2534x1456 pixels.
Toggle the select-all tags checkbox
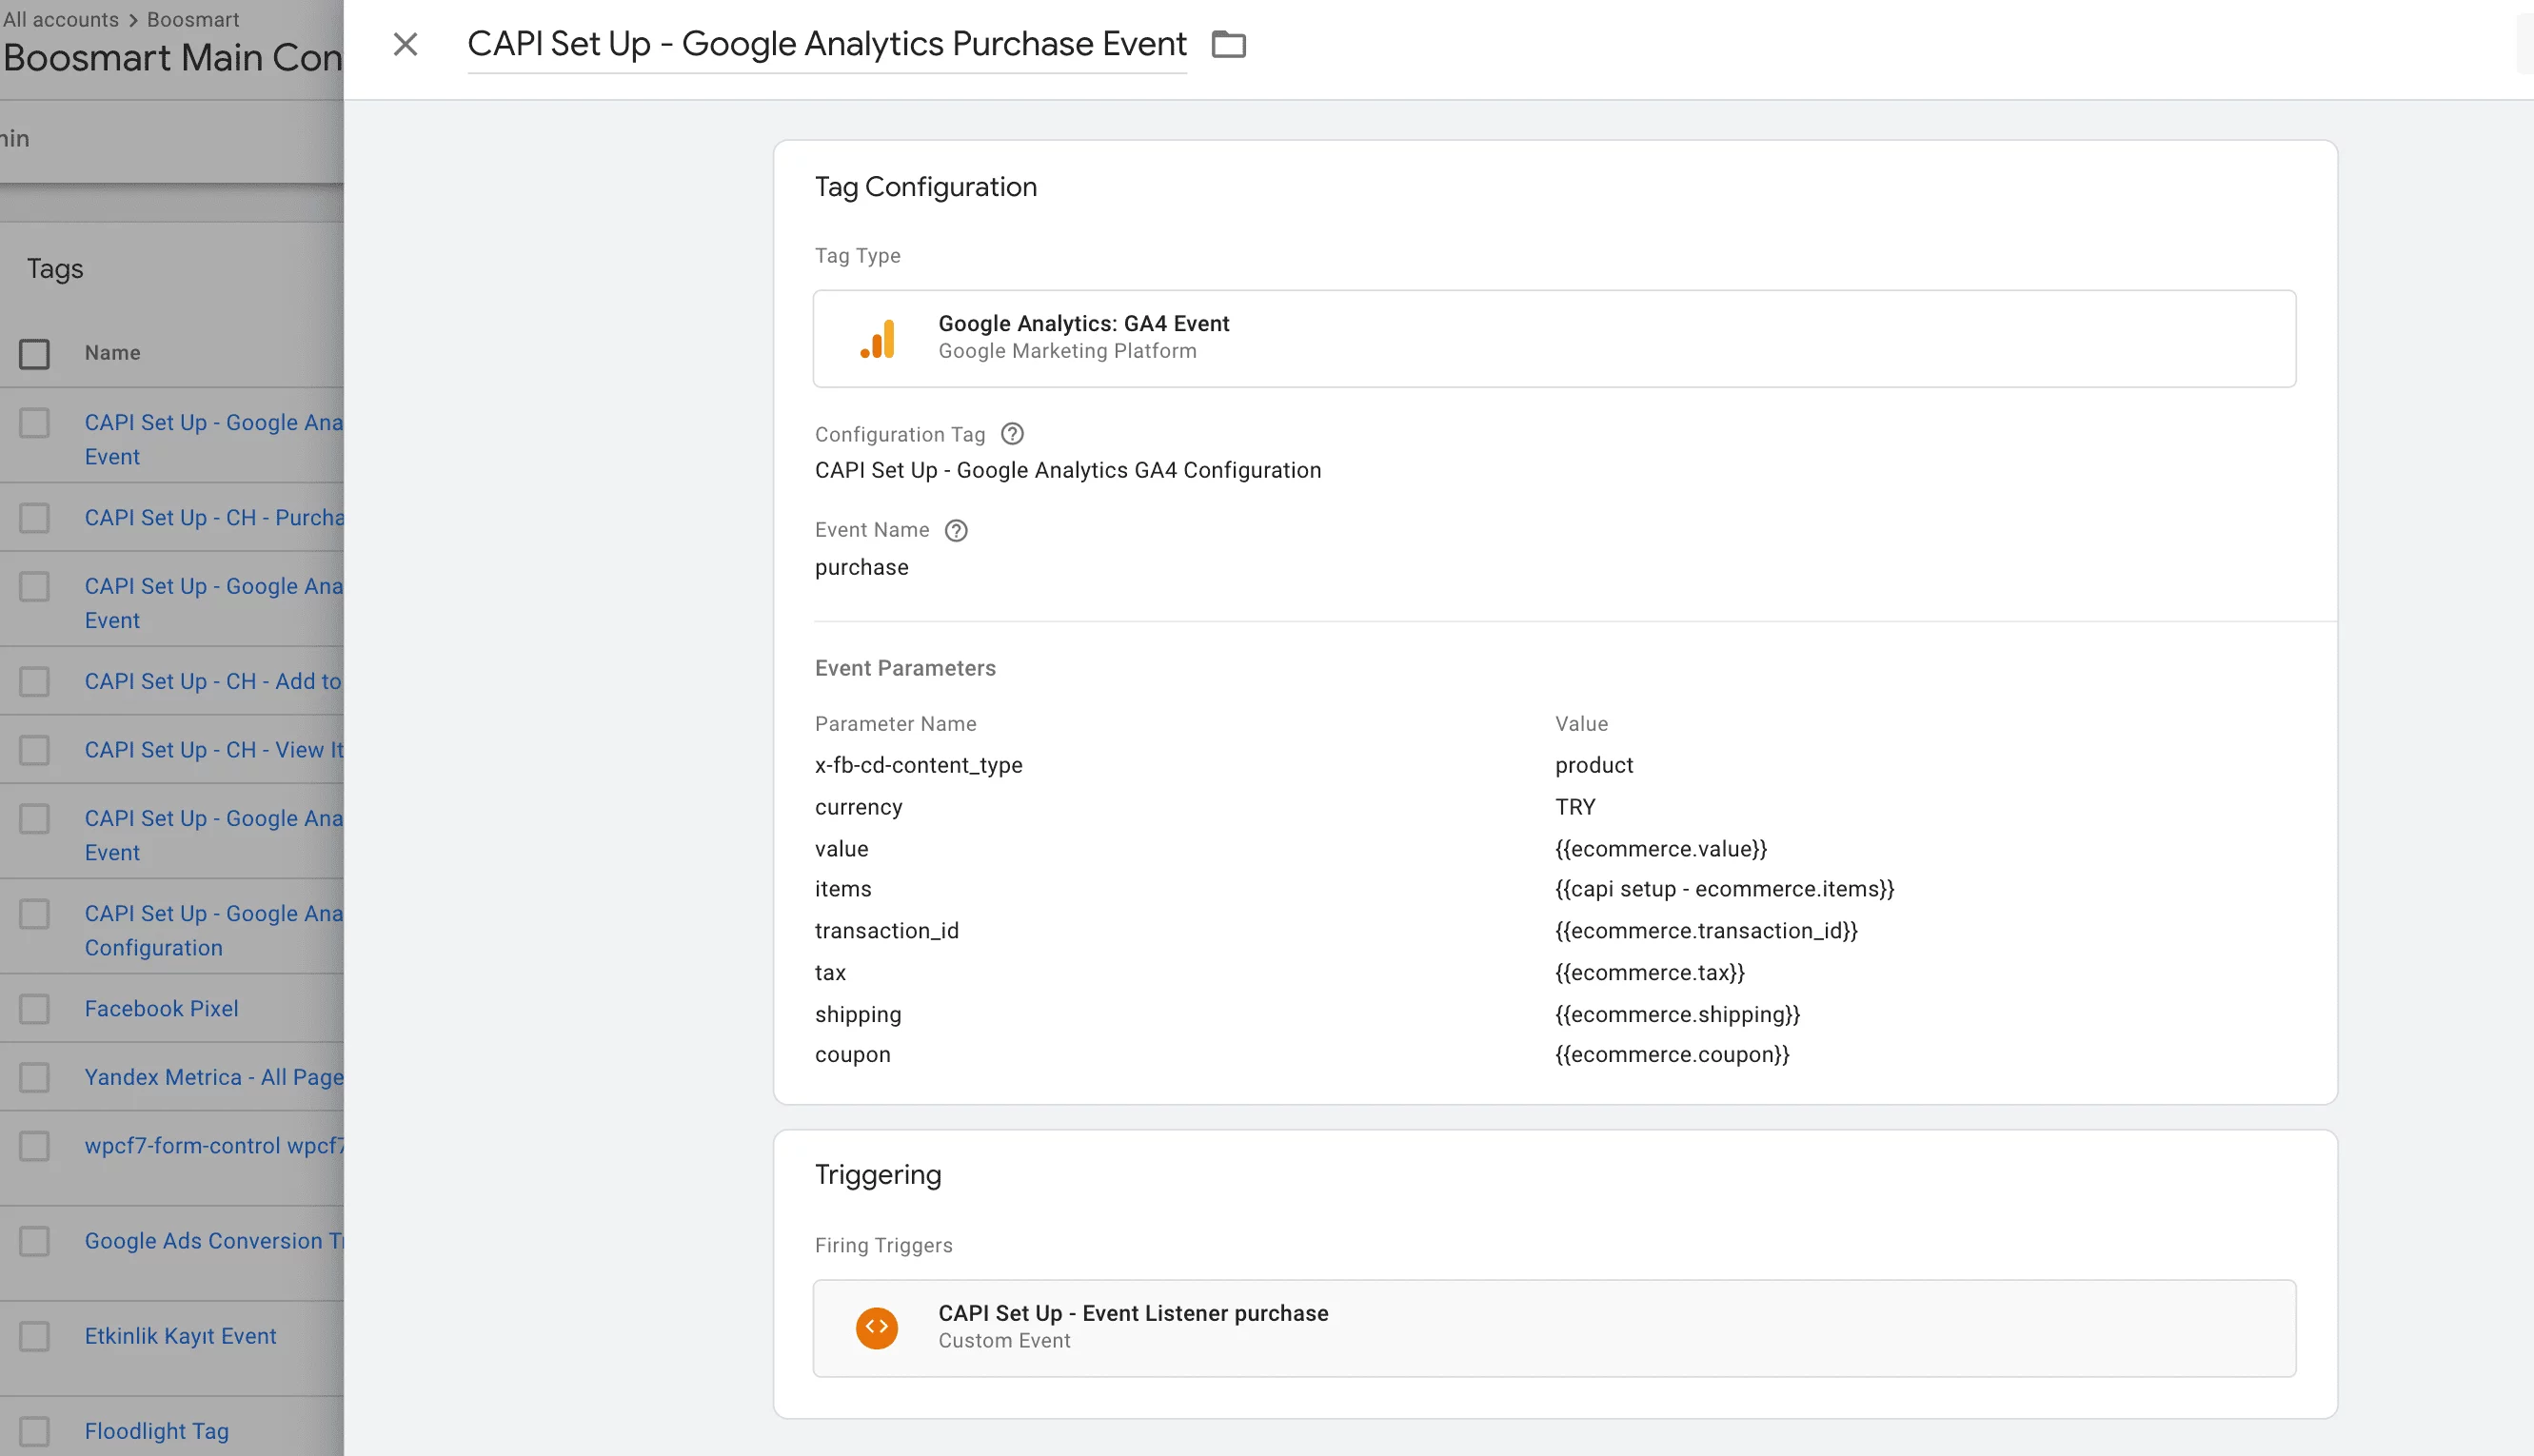[x=35, y=353]
